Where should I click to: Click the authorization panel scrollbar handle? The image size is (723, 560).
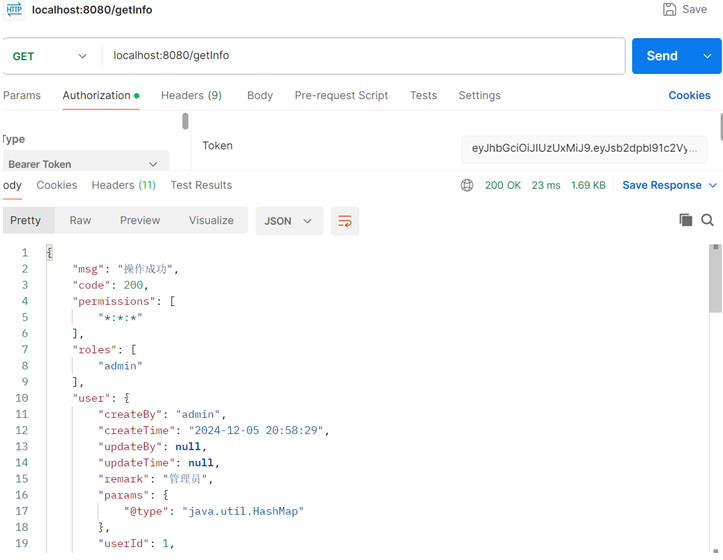(185, 121)
